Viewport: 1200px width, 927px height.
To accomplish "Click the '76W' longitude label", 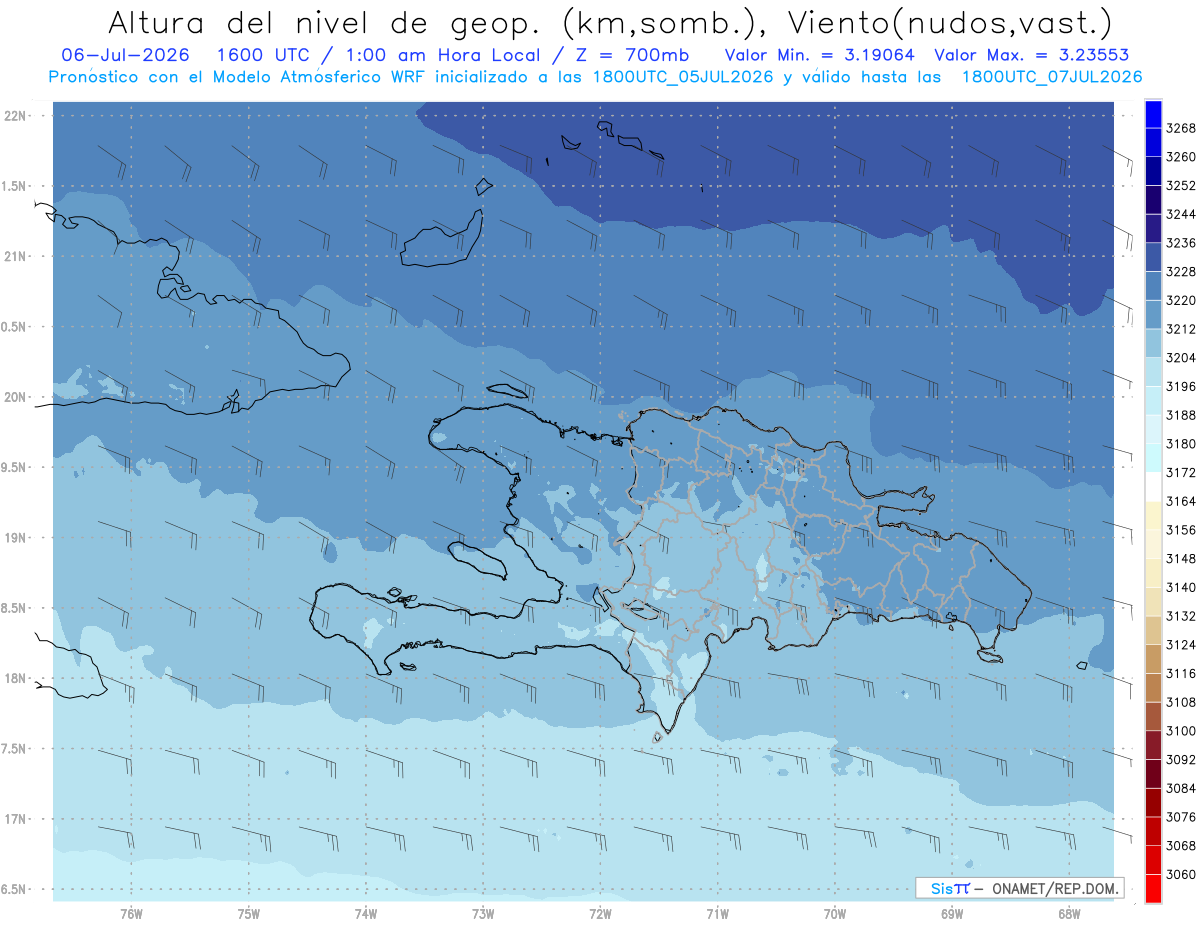I will coord(131,914).
